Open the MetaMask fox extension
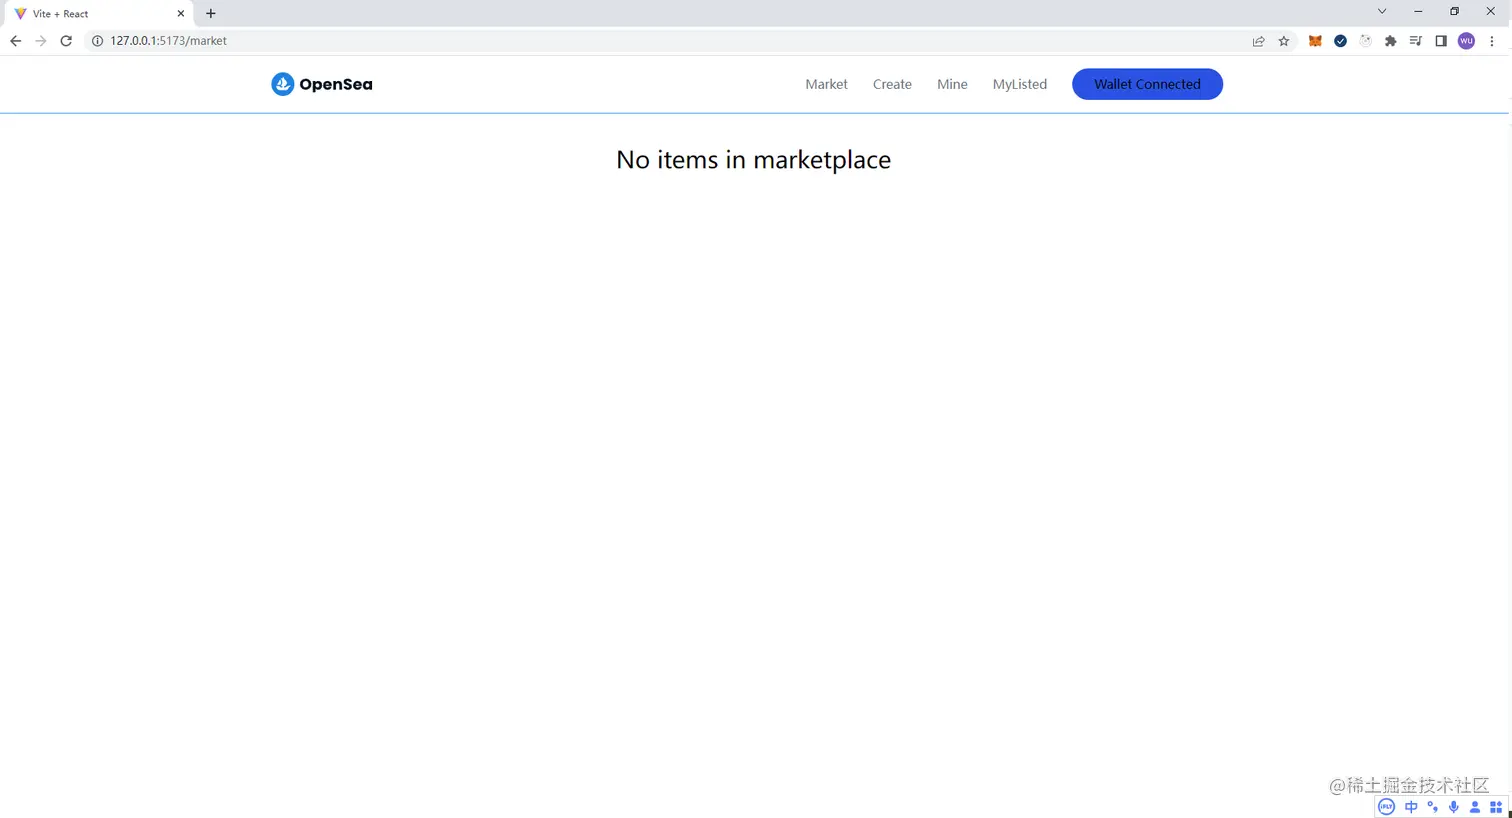Viewport: 1512px width, 818px height. 1315,41
